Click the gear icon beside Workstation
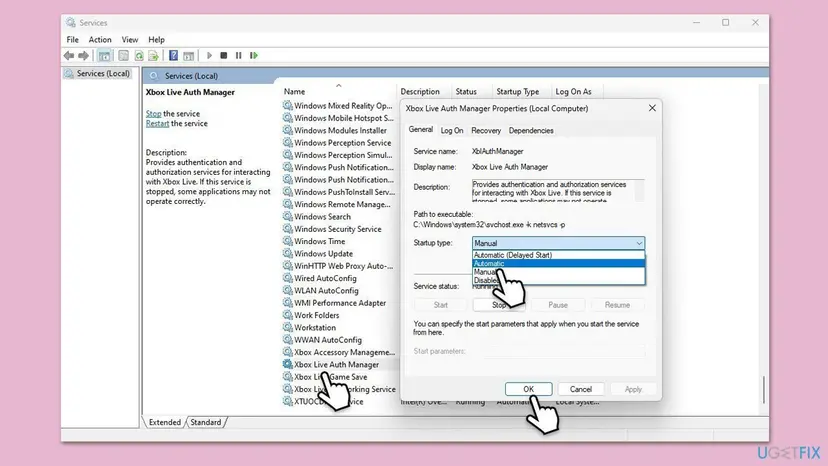This screenshot has height=466, width=828. point(287,327)
